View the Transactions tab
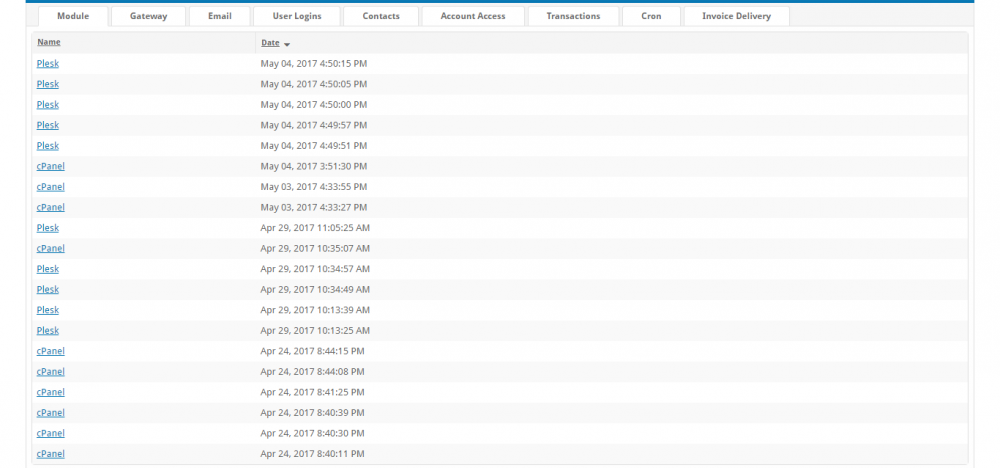This screenshot has width=1000, height=468. pos(573,16)
